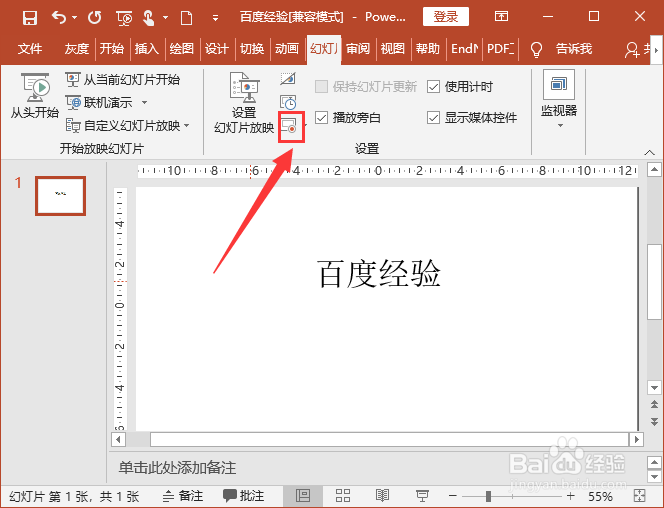This screenshot has height=508, width=664.
Task: Switch to the 动画 tab
Action: coord(287,49)
